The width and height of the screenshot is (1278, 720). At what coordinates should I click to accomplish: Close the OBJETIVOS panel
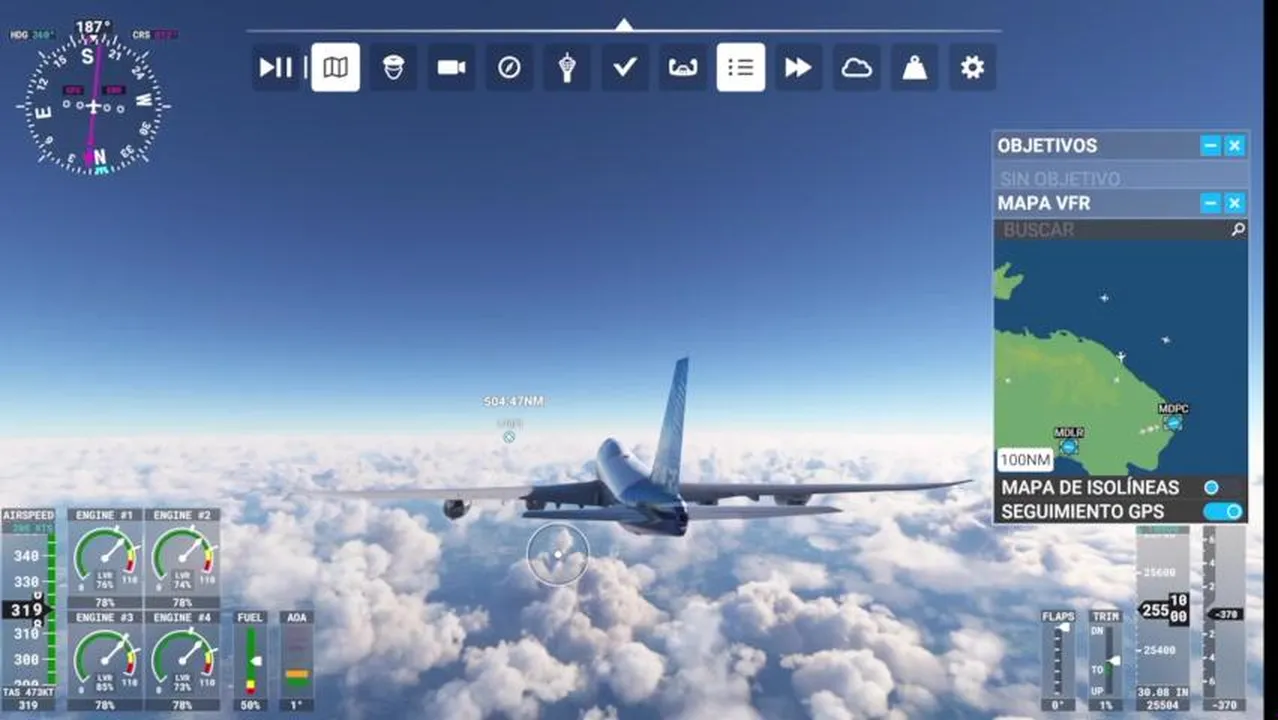(1235, 146)
